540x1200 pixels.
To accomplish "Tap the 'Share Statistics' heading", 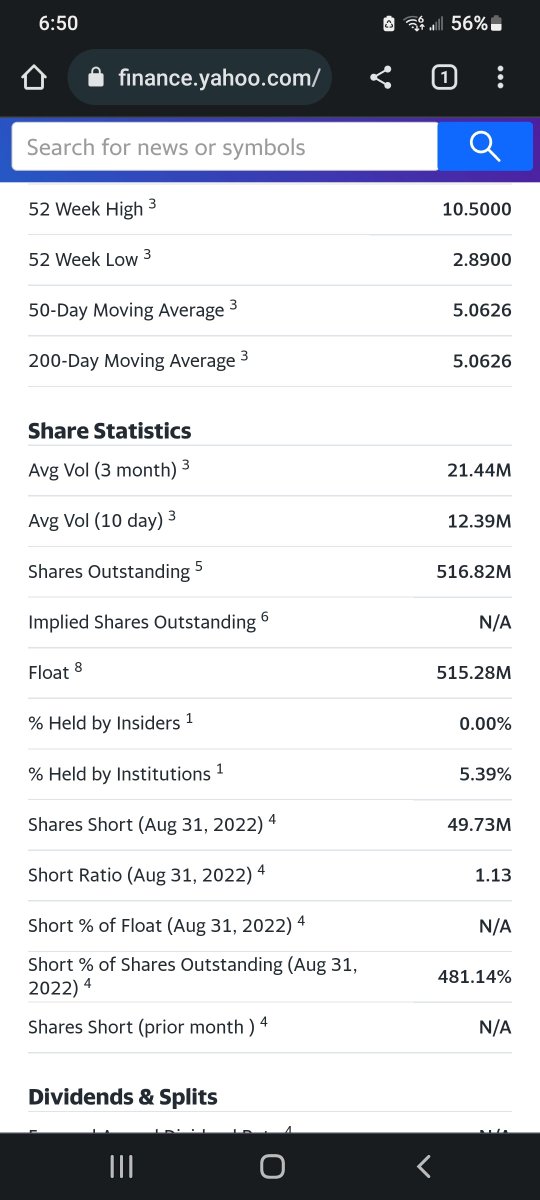I will pyautogui.click(x=110, y=431).
